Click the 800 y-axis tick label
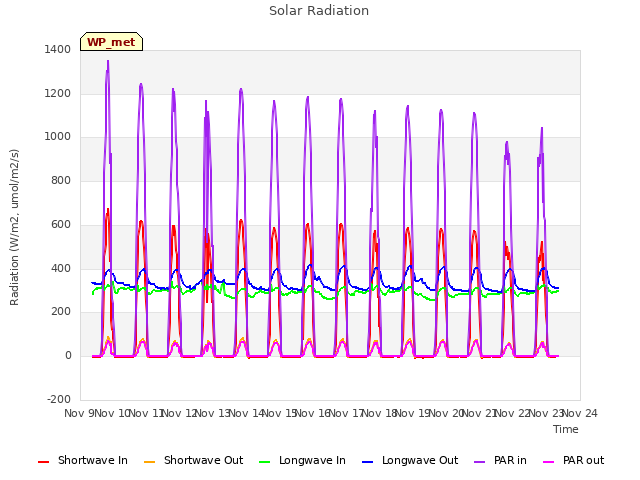640x480 pixels. point(61,180)
